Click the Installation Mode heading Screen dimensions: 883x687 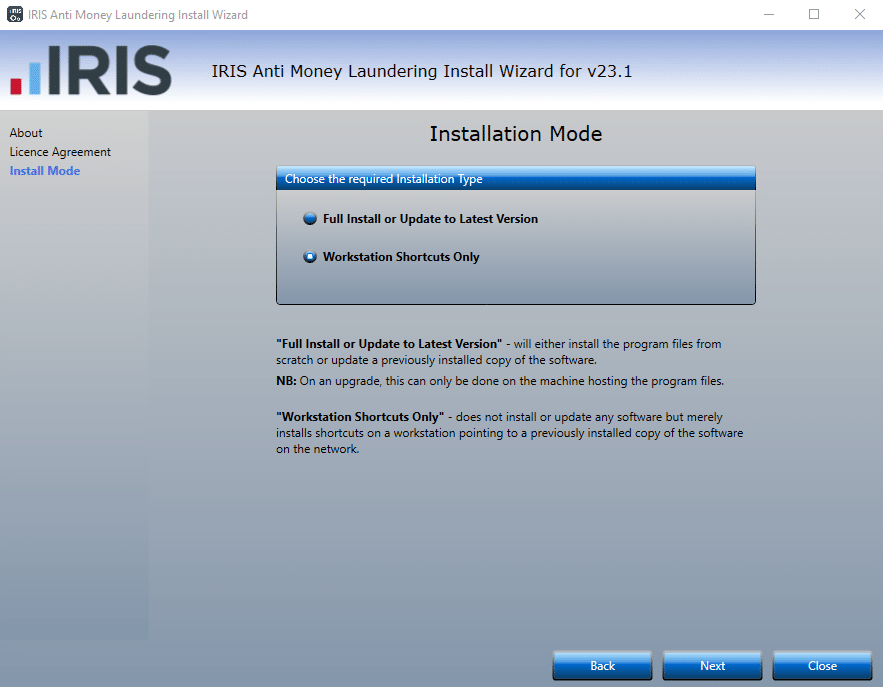pyautogui.click(x=516, y=134)
